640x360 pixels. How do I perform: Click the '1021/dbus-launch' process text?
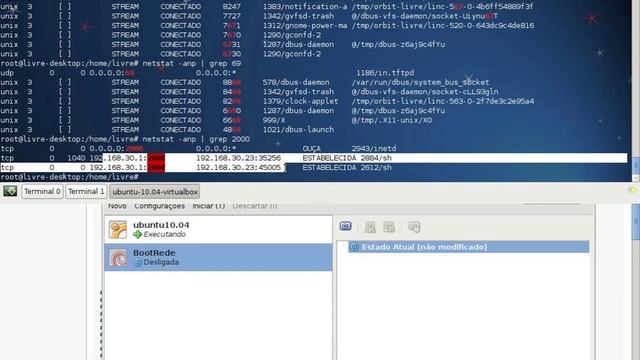tap(298, 129)
